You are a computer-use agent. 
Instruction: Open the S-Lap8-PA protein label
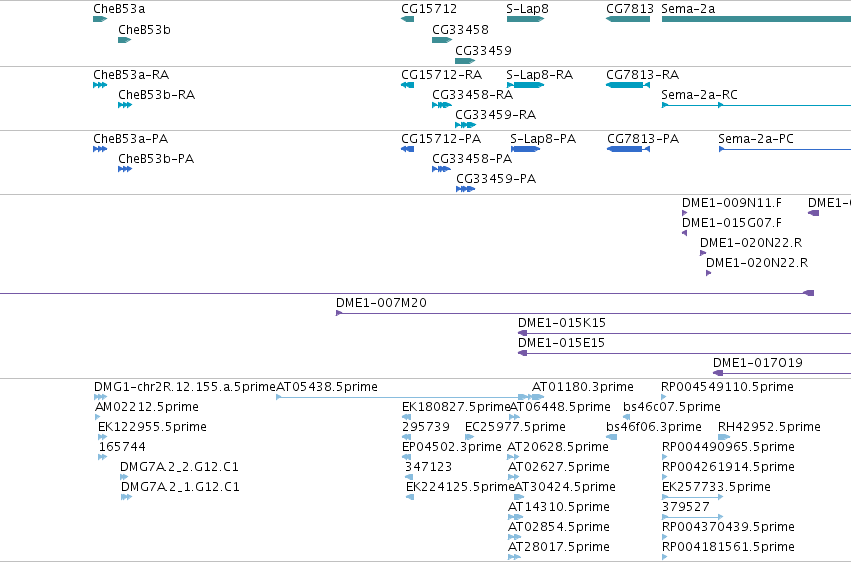[x=543, y=139]
